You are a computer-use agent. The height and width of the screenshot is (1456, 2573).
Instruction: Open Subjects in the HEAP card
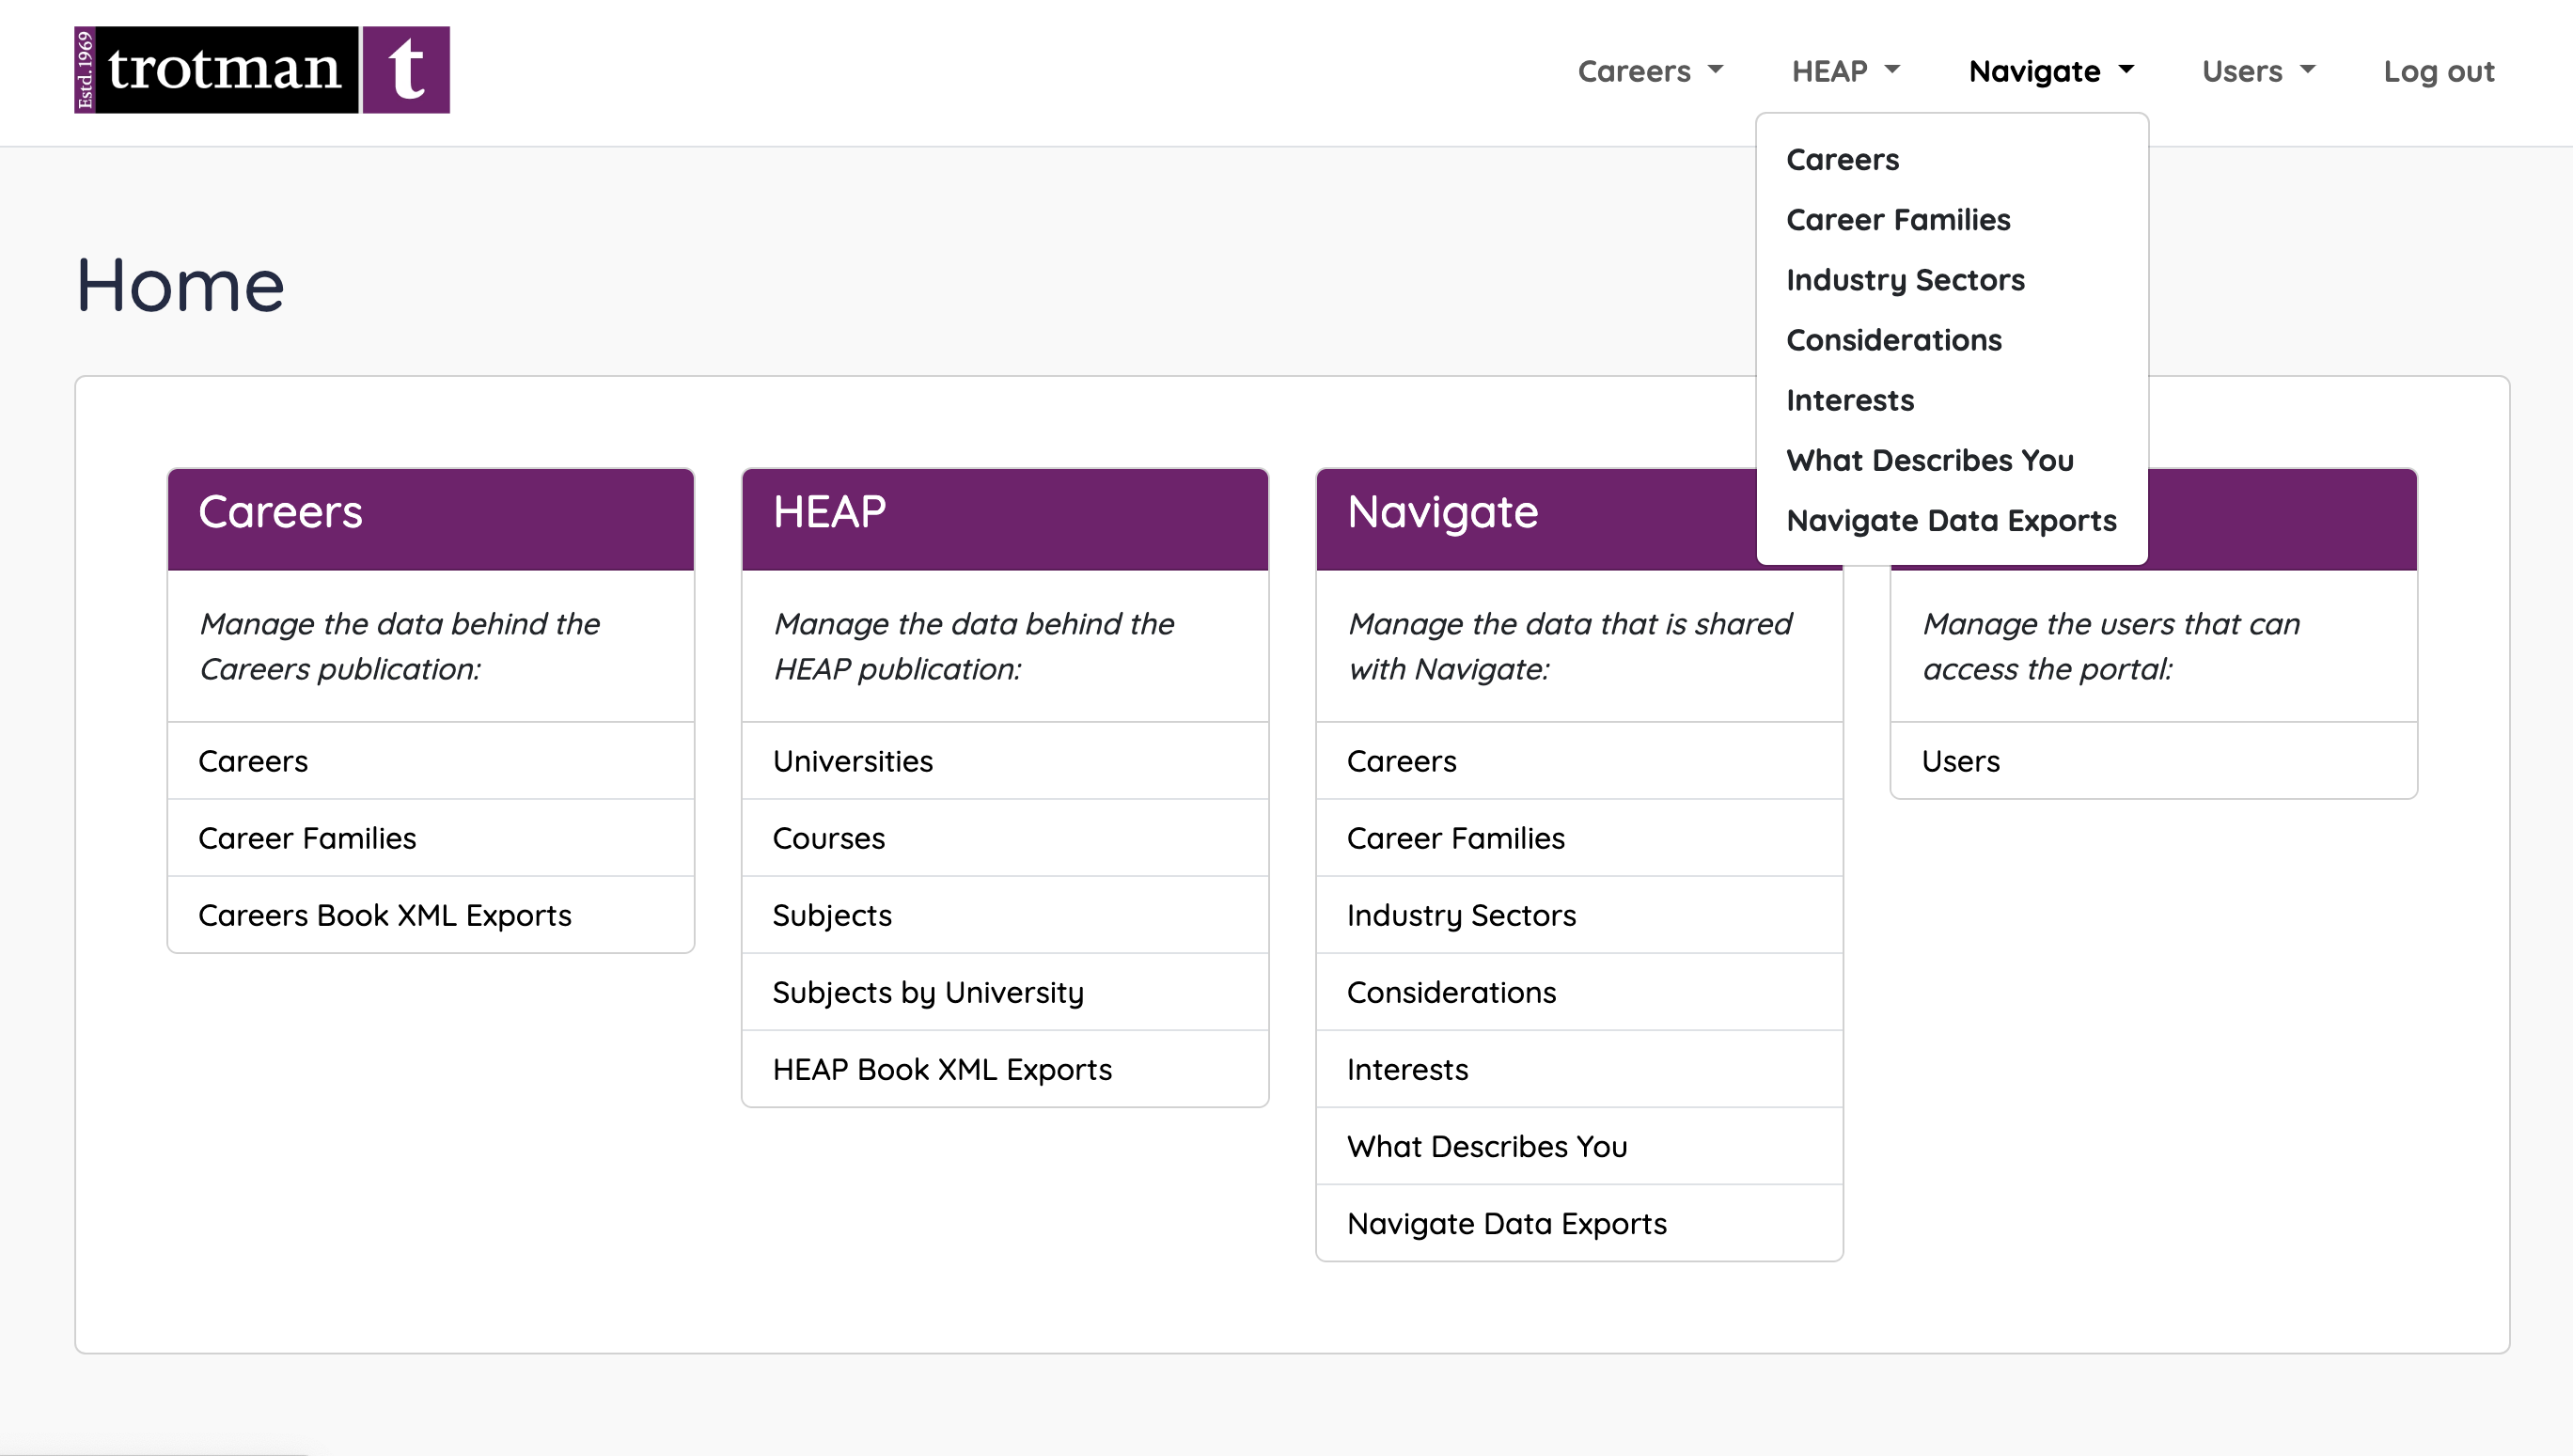1005,915
